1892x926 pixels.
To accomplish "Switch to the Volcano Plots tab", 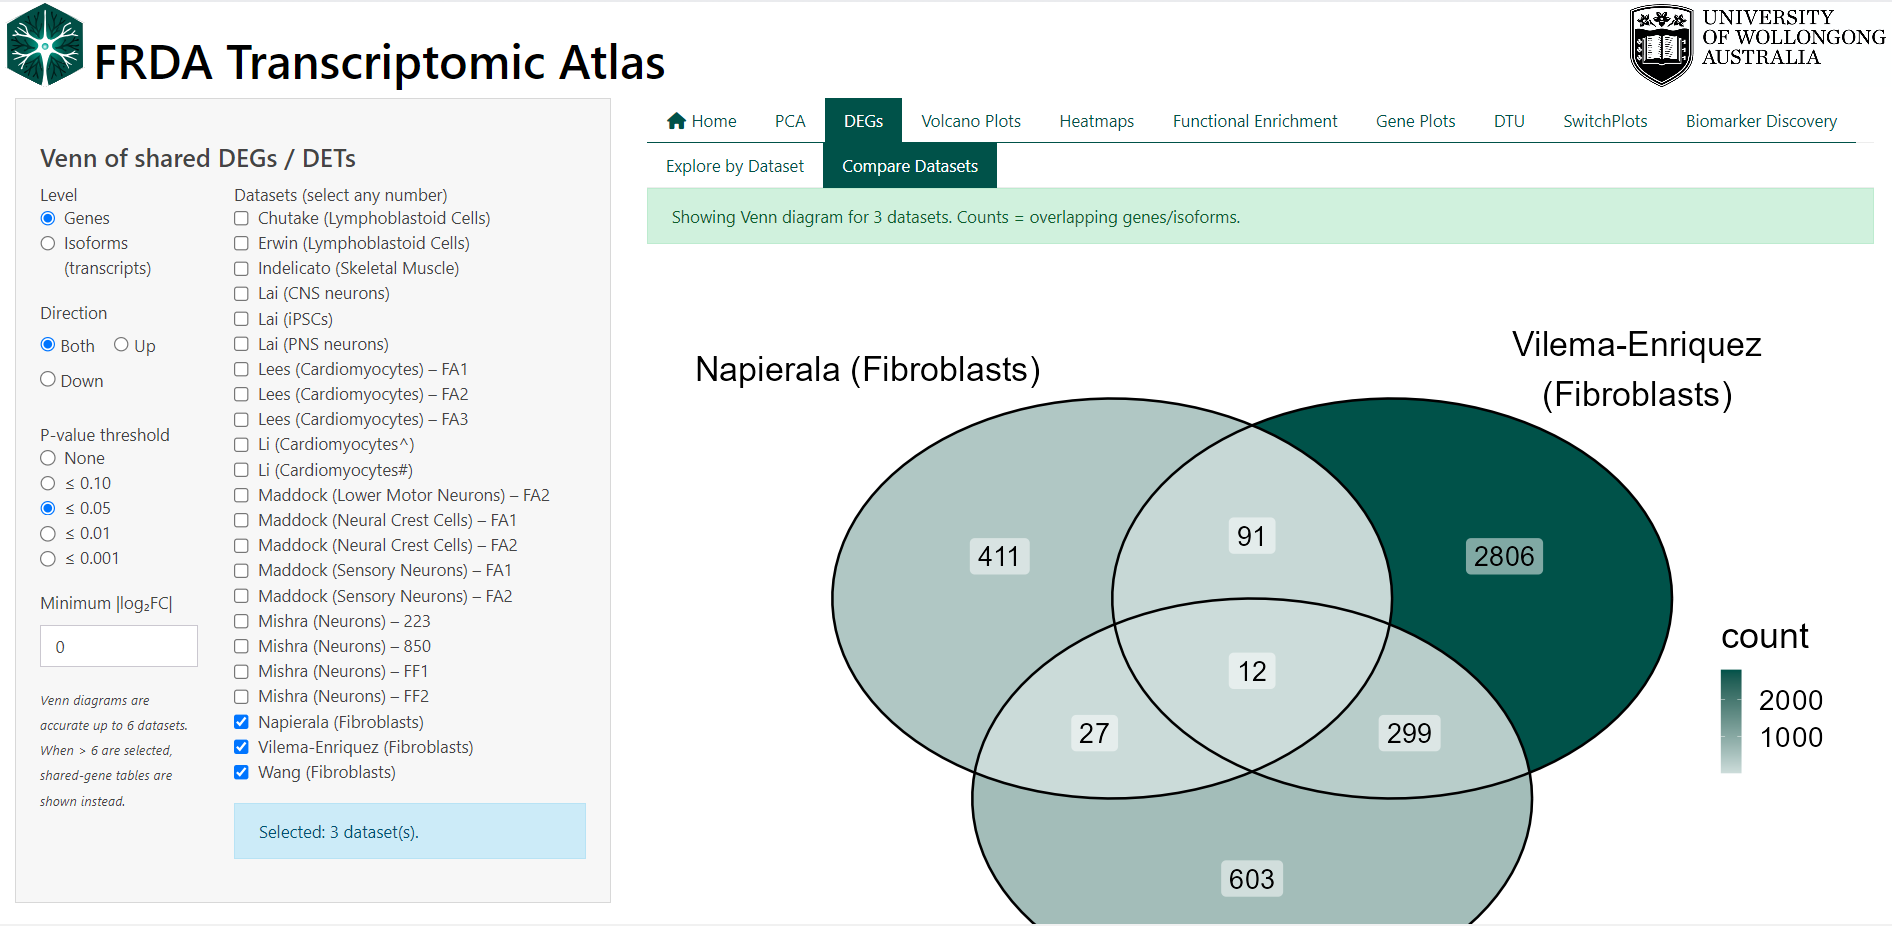I will click(x=970, y=121).
